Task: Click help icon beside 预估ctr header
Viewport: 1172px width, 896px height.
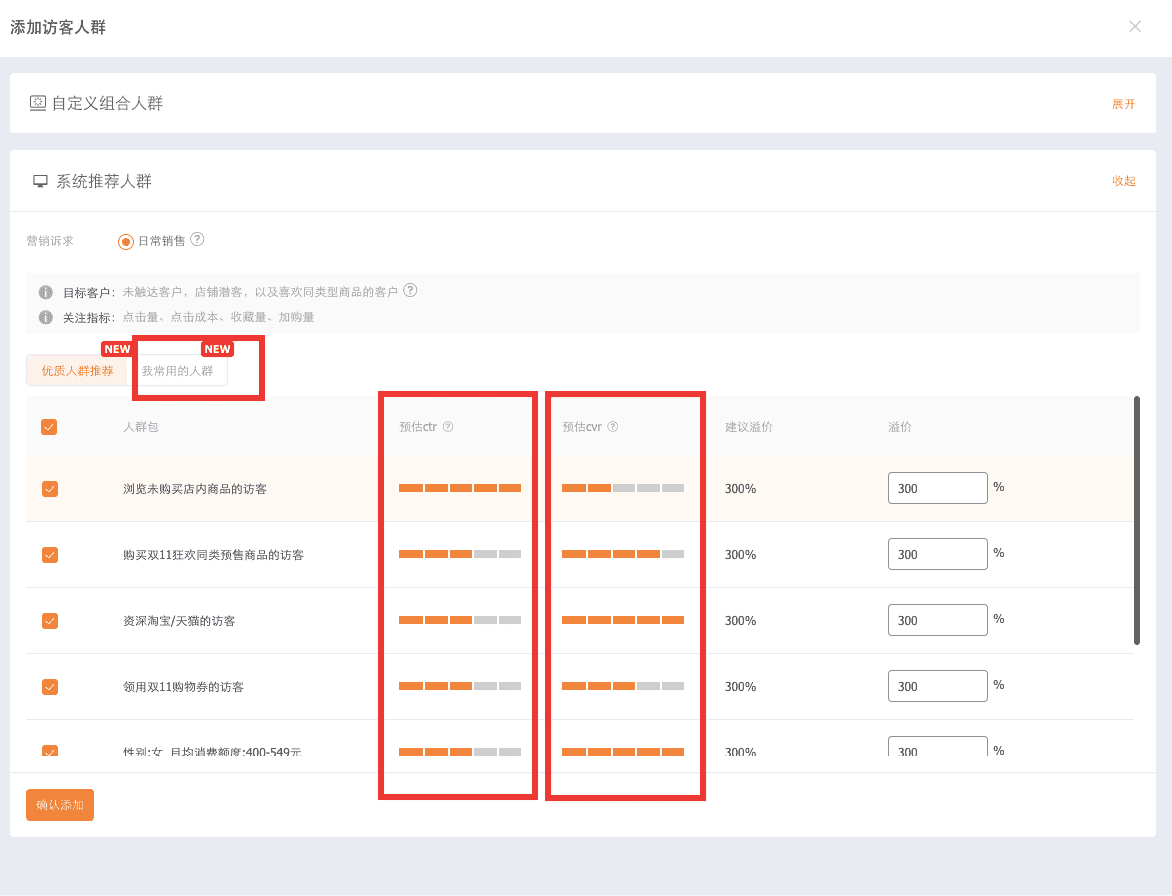Action: 448,427
